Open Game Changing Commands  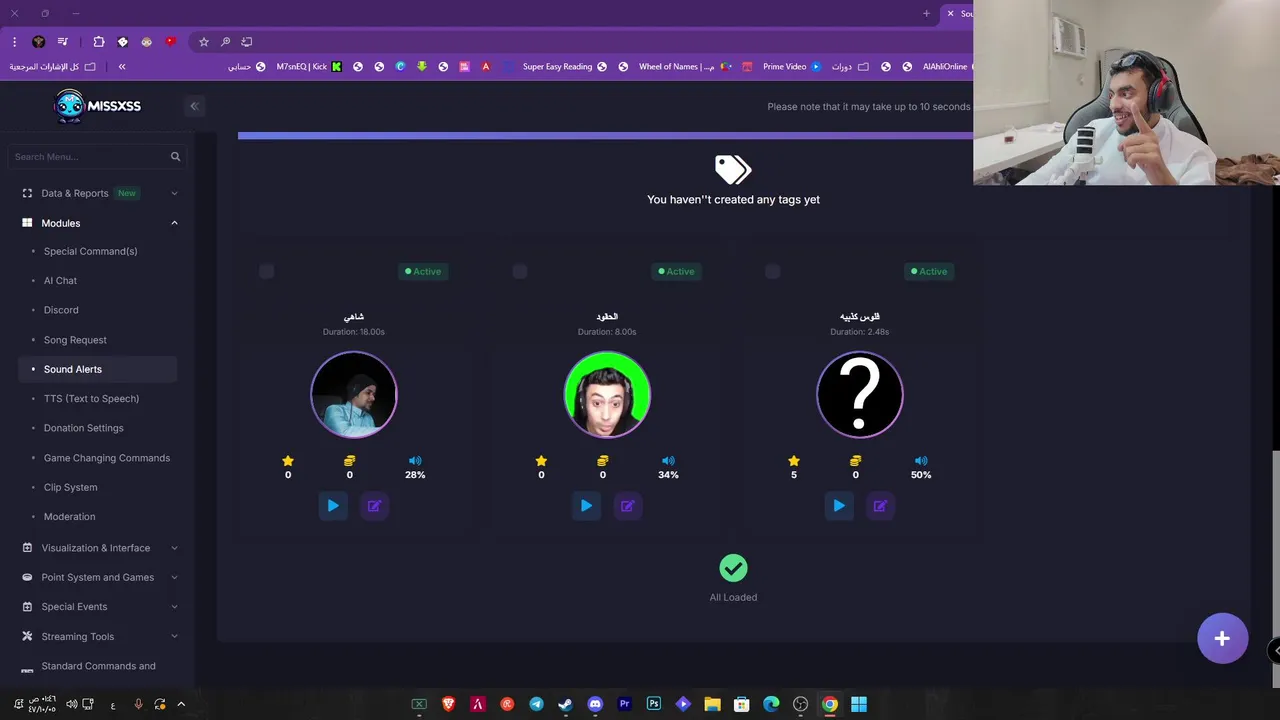(x=107, y=458)
